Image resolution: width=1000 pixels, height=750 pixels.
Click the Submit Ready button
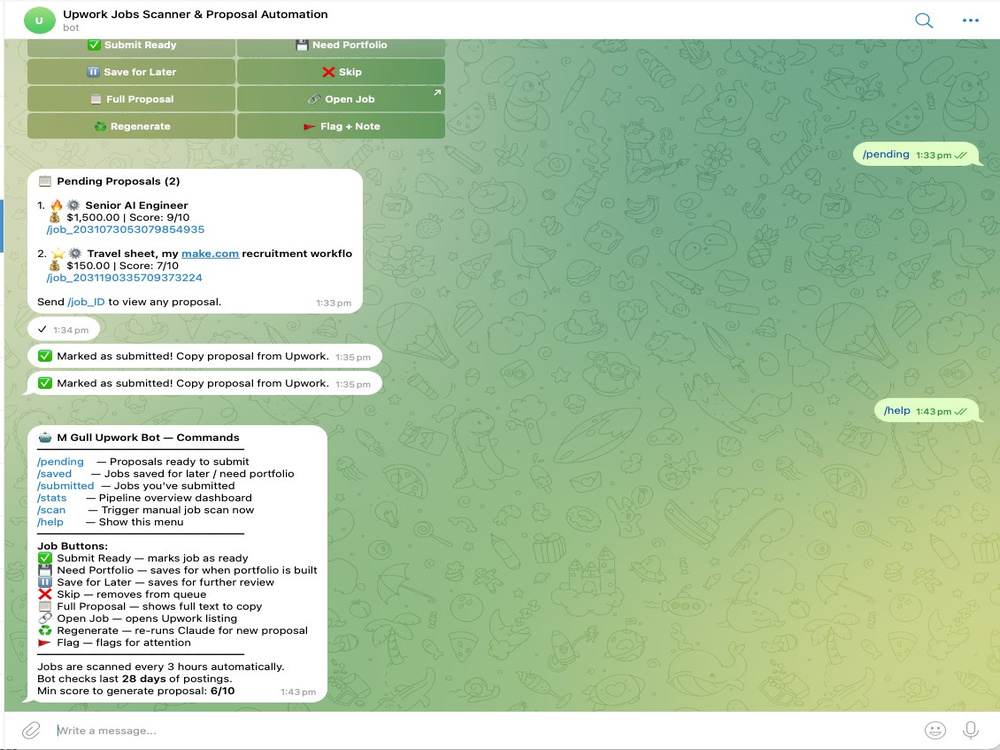coord(131,46)
